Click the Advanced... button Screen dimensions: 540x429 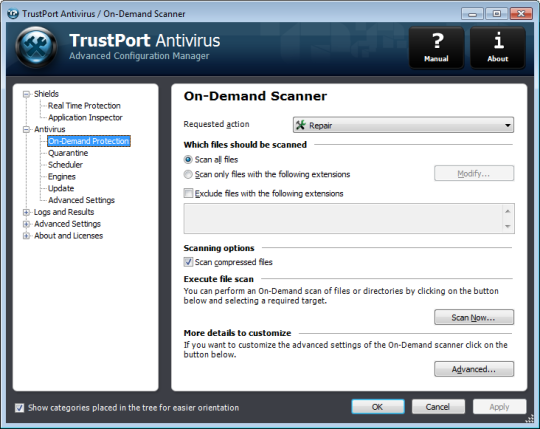pyautogui.click(x=474, y=369)
